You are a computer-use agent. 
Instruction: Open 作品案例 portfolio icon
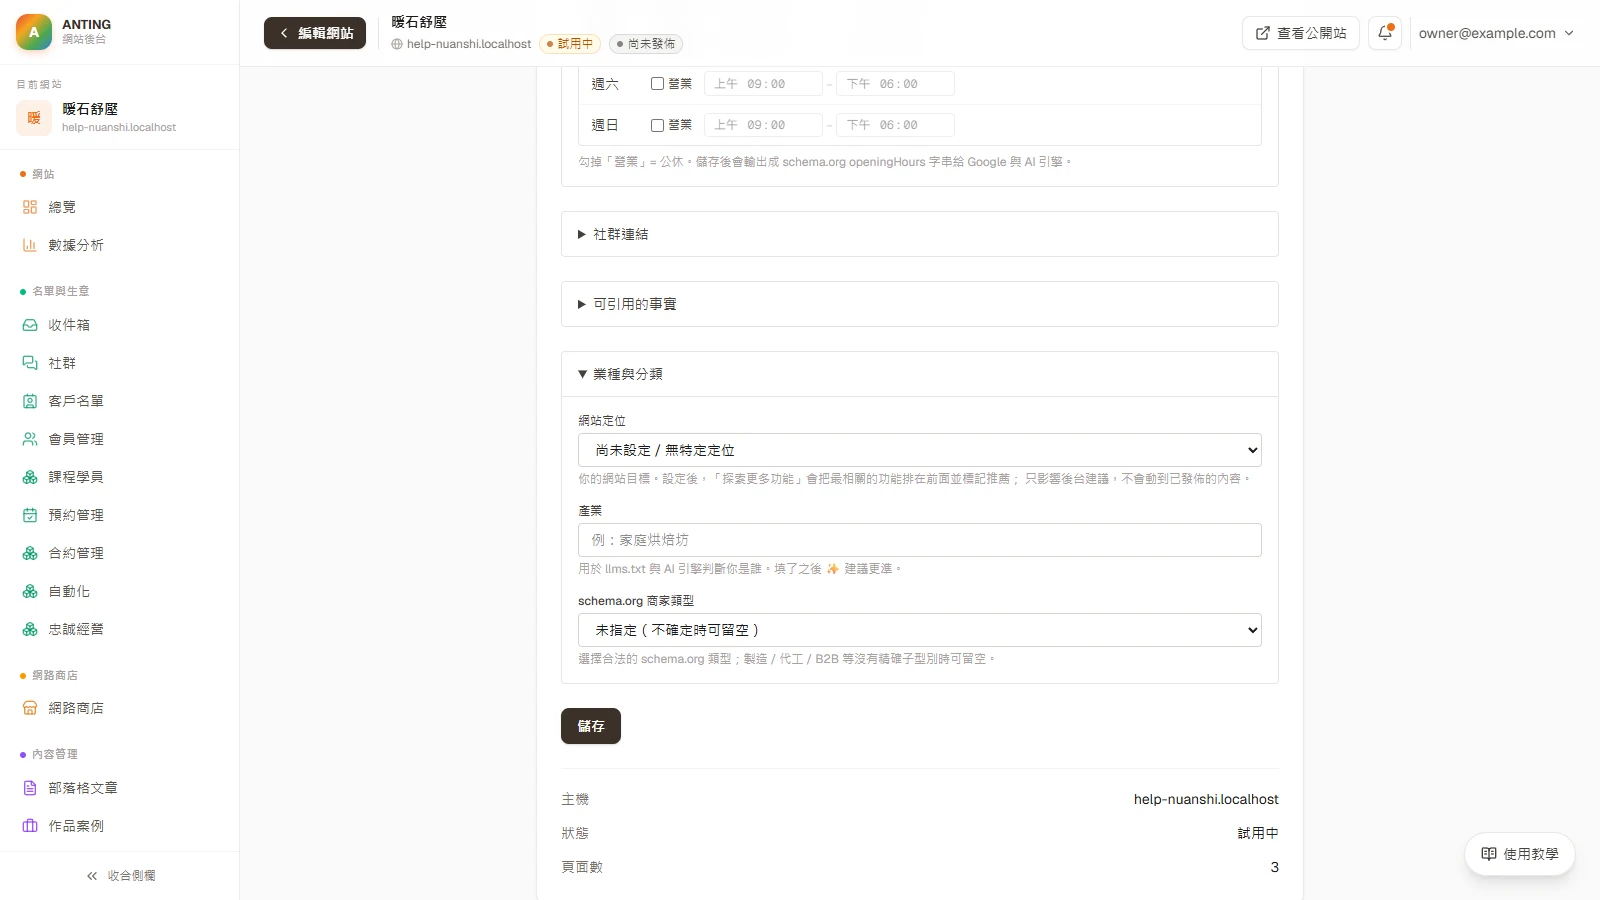coord(30,826)
